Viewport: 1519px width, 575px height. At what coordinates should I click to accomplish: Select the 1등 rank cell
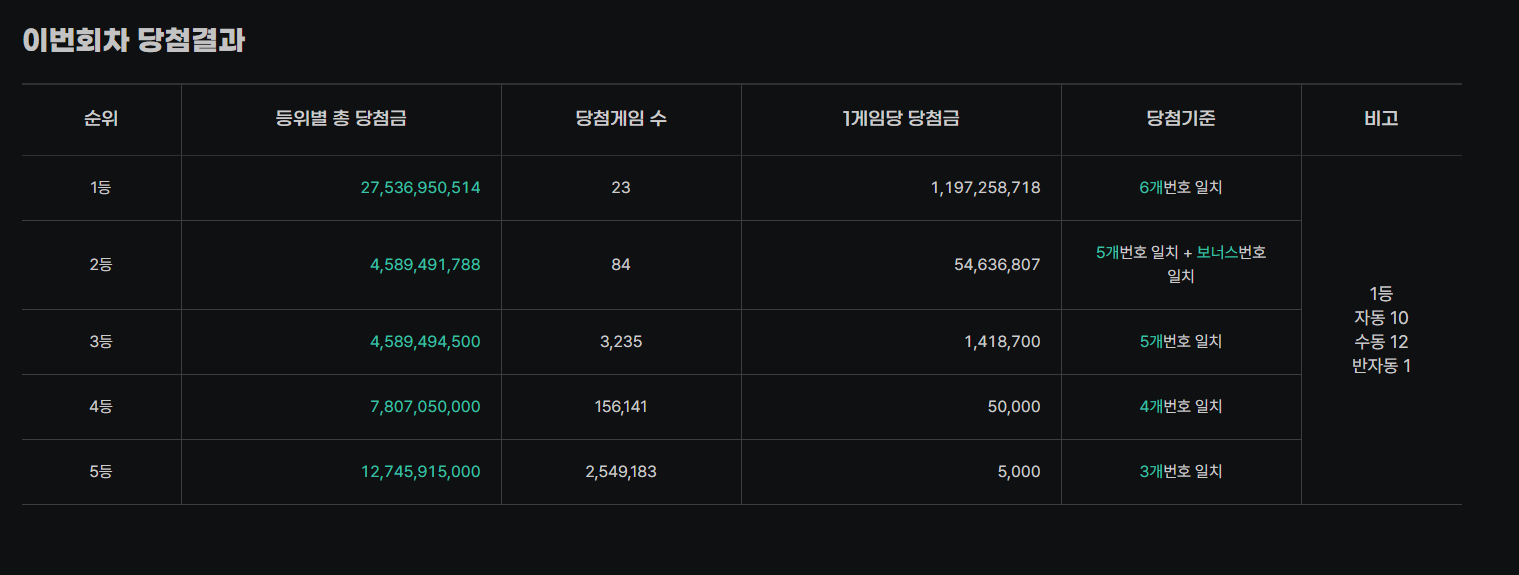[x=101, y=187]
